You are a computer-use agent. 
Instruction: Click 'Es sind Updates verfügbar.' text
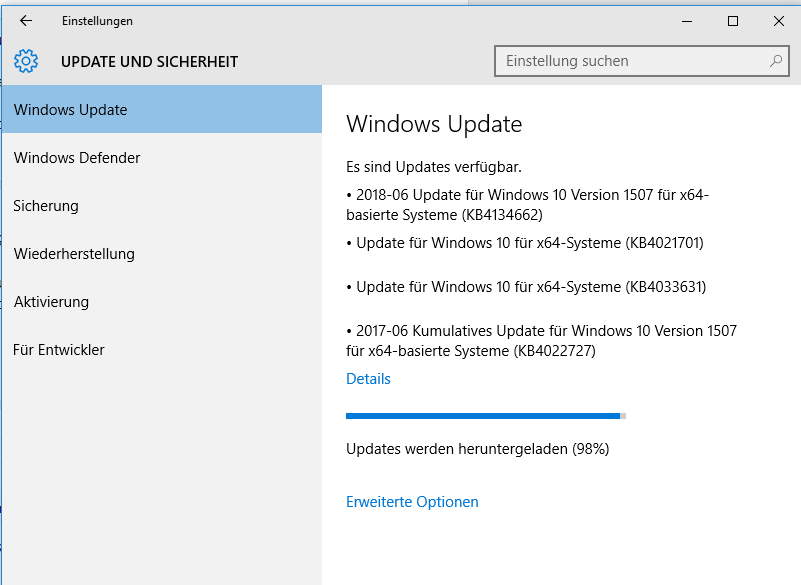(x=434, y=167)
